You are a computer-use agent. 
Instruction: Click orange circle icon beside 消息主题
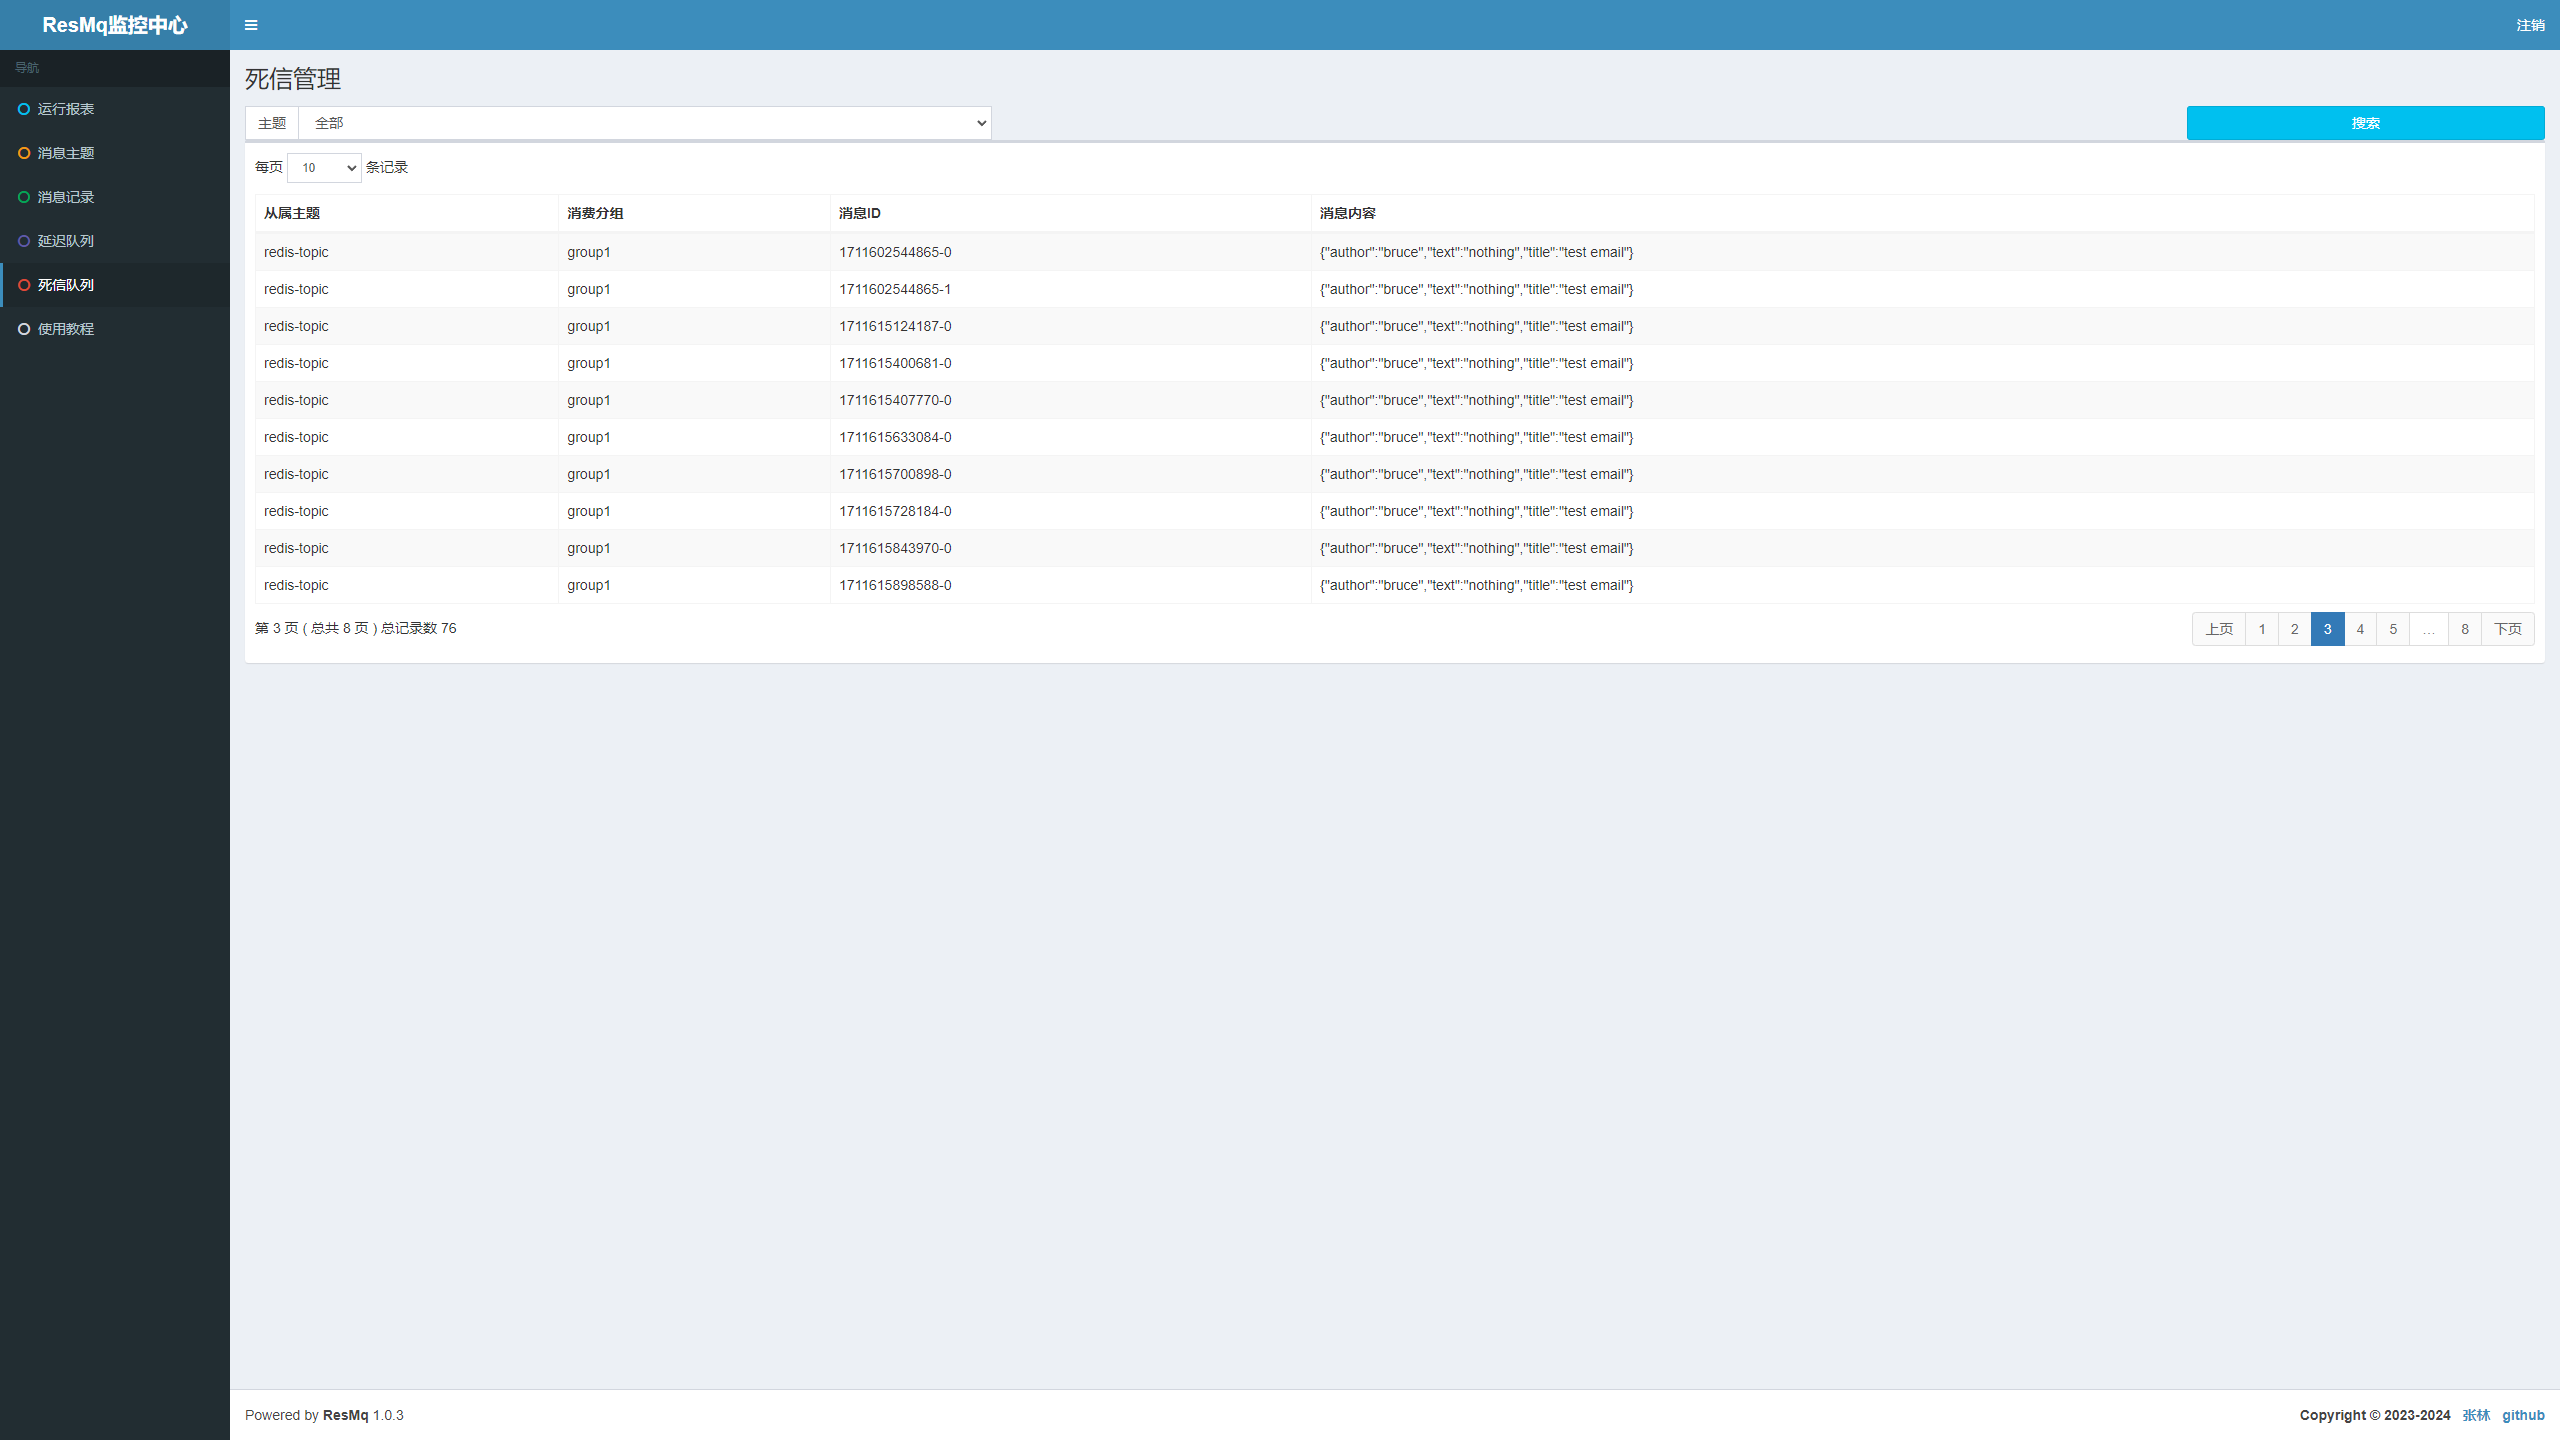point(24,153)
